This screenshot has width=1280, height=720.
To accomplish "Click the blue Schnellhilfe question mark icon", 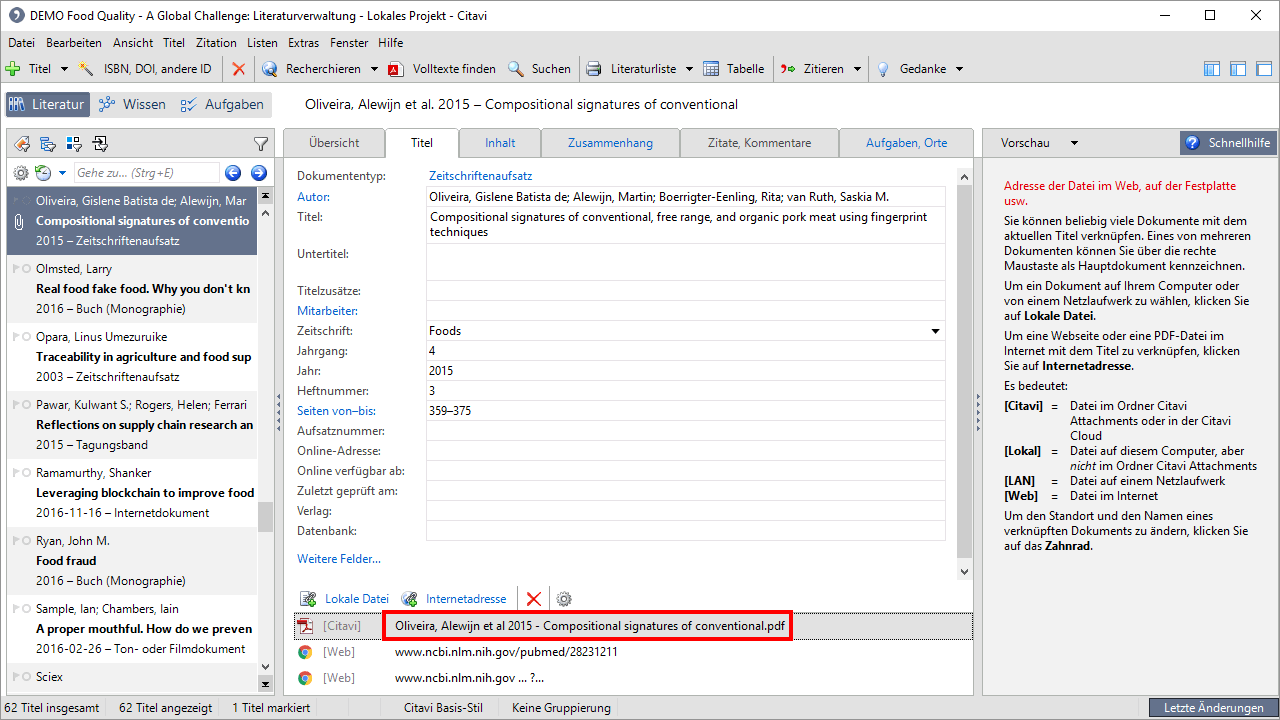I will pyautogui.click(x=1192, y=143).
